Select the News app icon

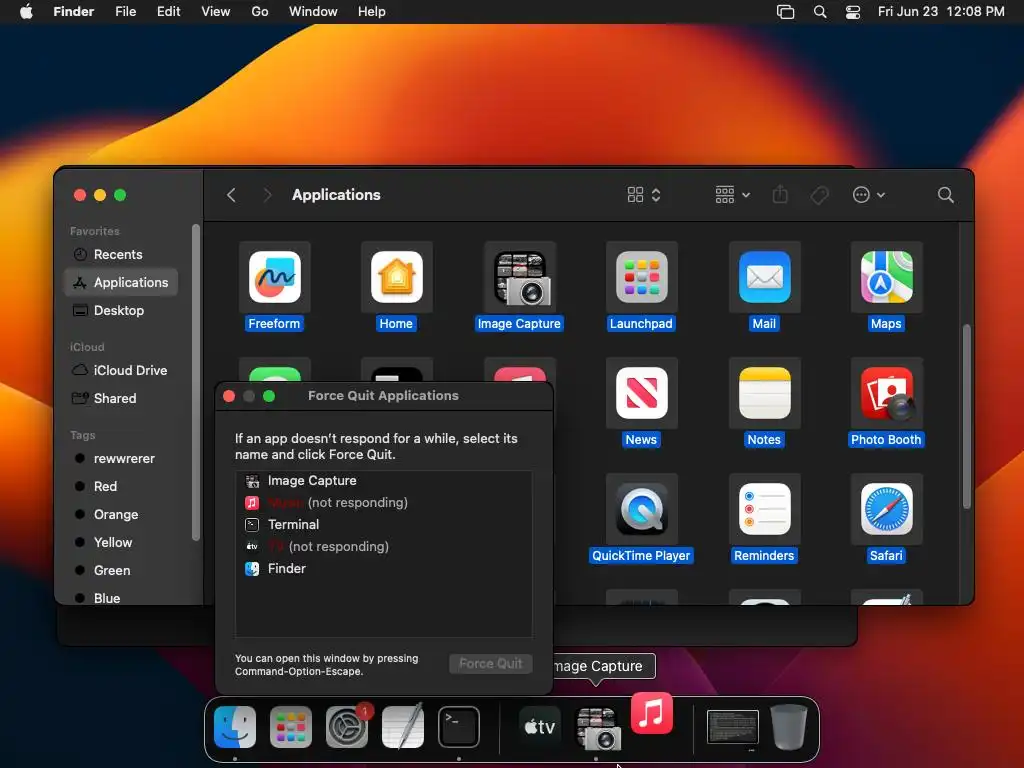click(x=641, y=392)
